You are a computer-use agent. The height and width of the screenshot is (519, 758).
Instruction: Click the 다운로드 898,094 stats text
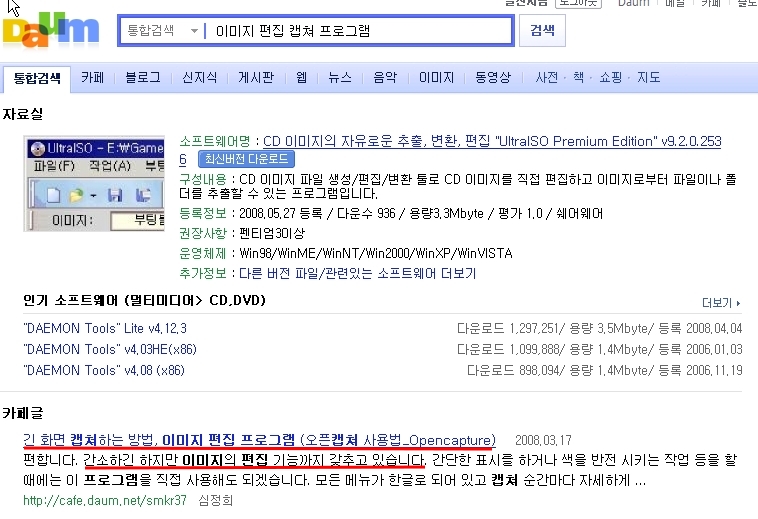pos(604,371)
